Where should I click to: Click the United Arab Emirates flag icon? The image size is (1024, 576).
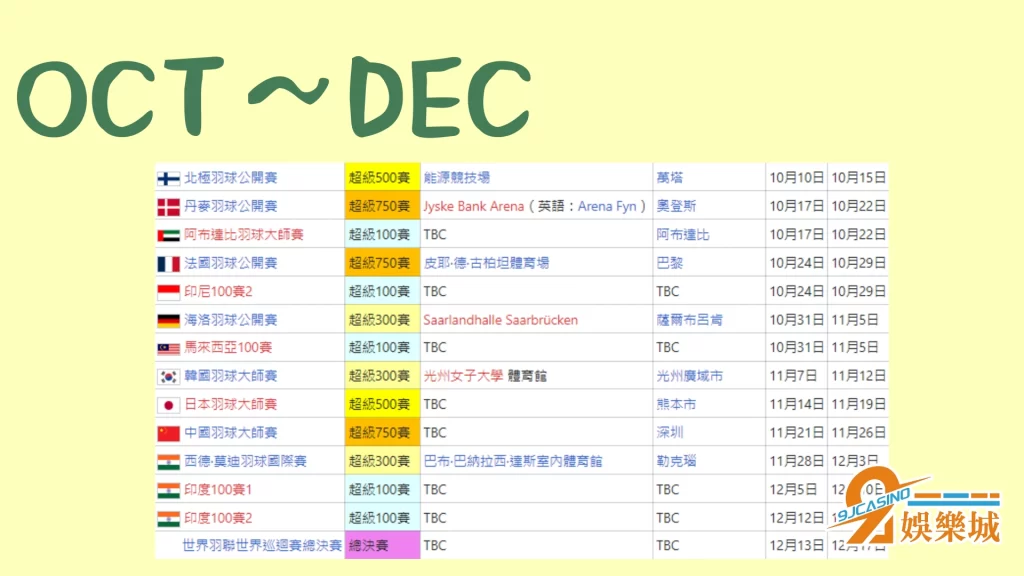168,235
